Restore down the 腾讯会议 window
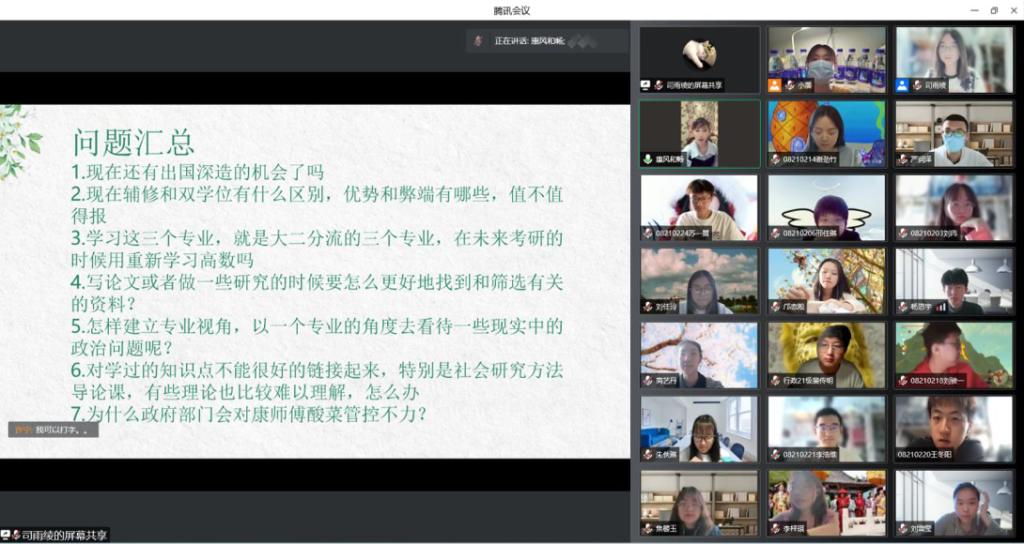The height and width of the screenshot is (544, 1024). click(993, 10)
